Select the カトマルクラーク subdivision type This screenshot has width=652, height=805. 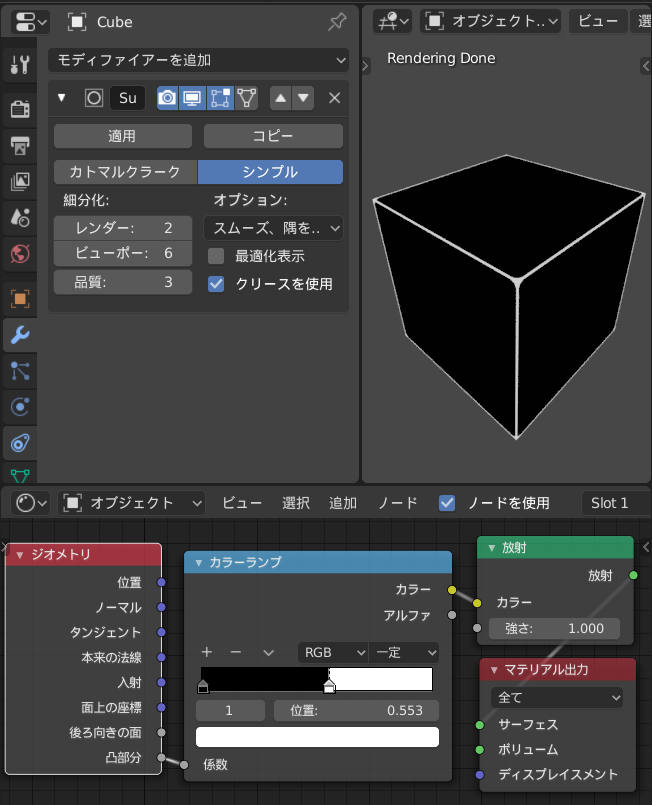125,171
